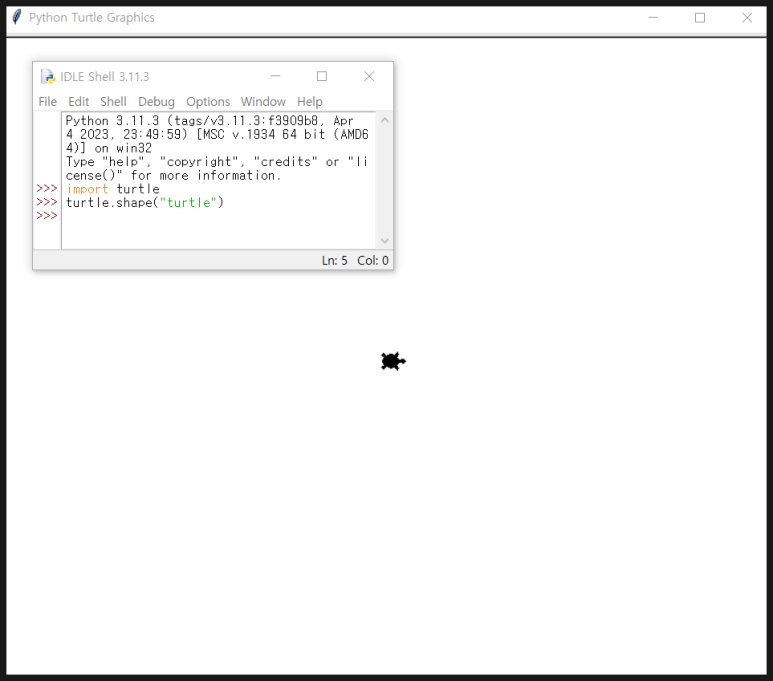The height and width of the screenshot is (681, 773).
Task: Maximize the Python Turtle Graphics window
Action: [700, 17]
